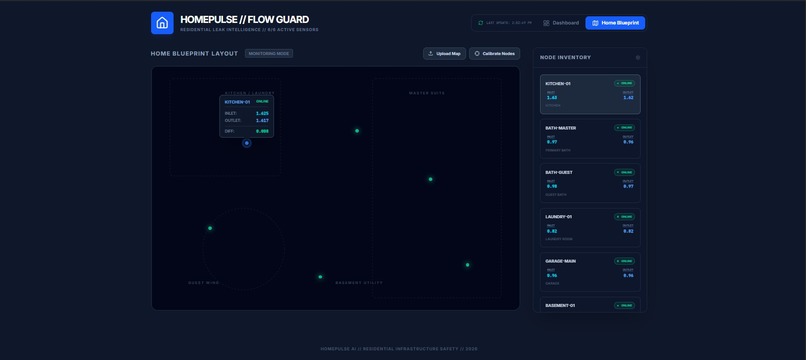The height and width of the screenshot is (360, 806).
Task: Click the Home Blueprint Layout heading
Action: click(194, 53)
